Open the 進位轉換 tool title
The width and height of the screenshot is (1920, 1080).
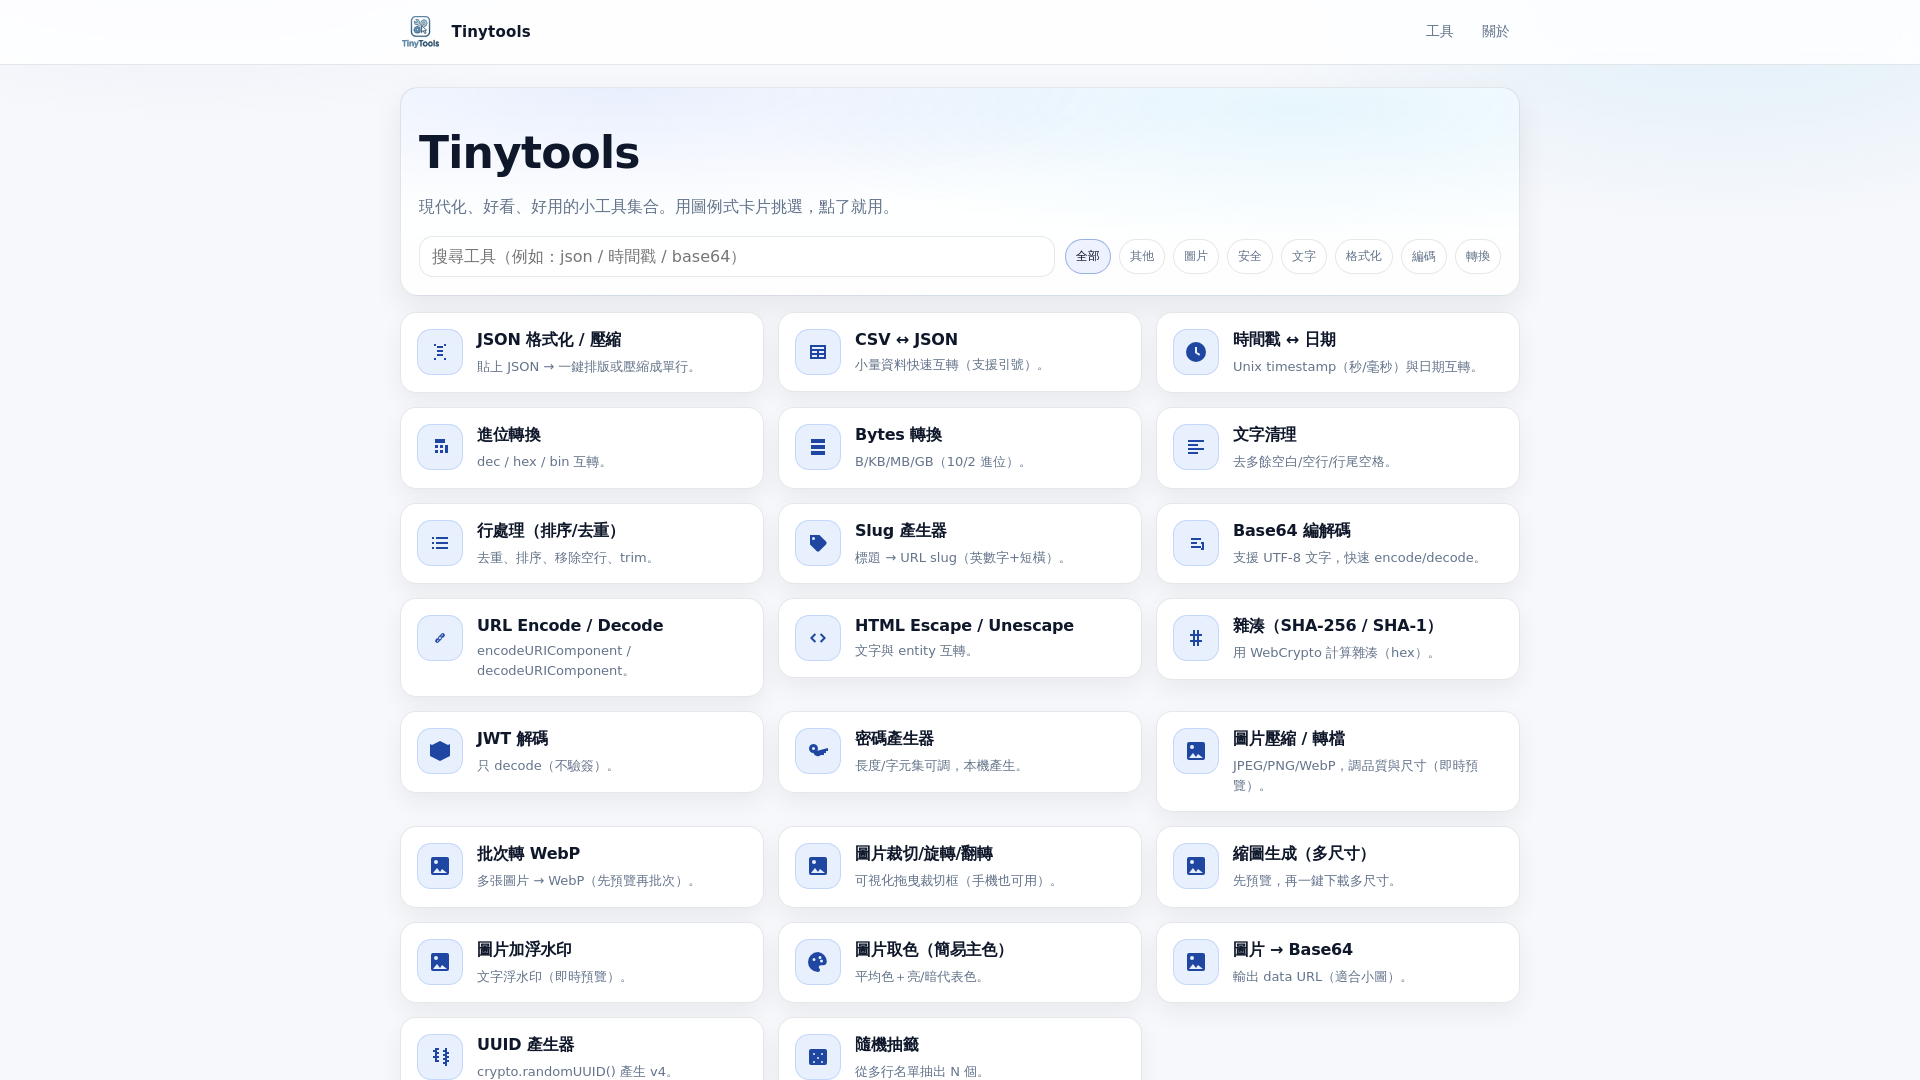(509, 435)
